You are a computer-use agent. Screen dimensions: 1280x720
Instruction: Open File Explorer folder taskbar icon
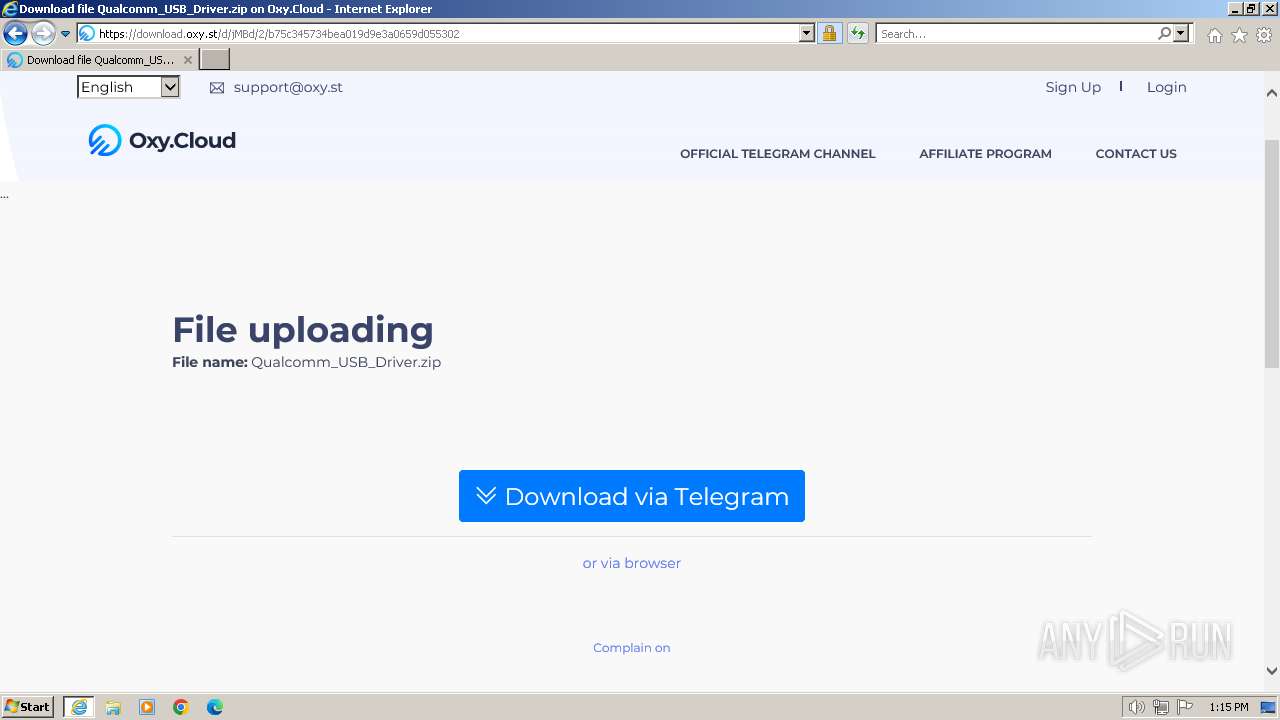pyautogui.click(x=113, y=707)
